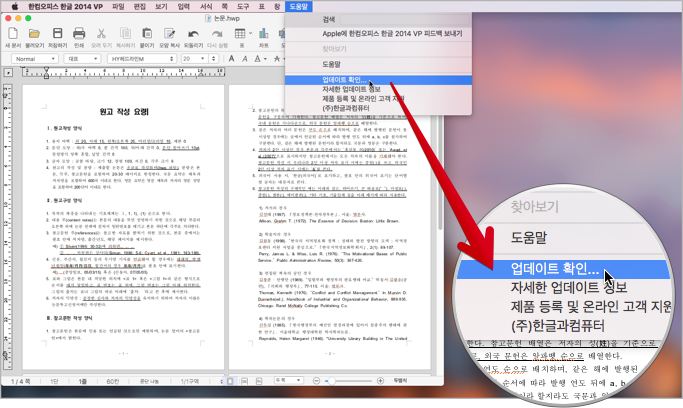Open the 한컴오피스 한글 2014 VP app menu

point(65,6)
